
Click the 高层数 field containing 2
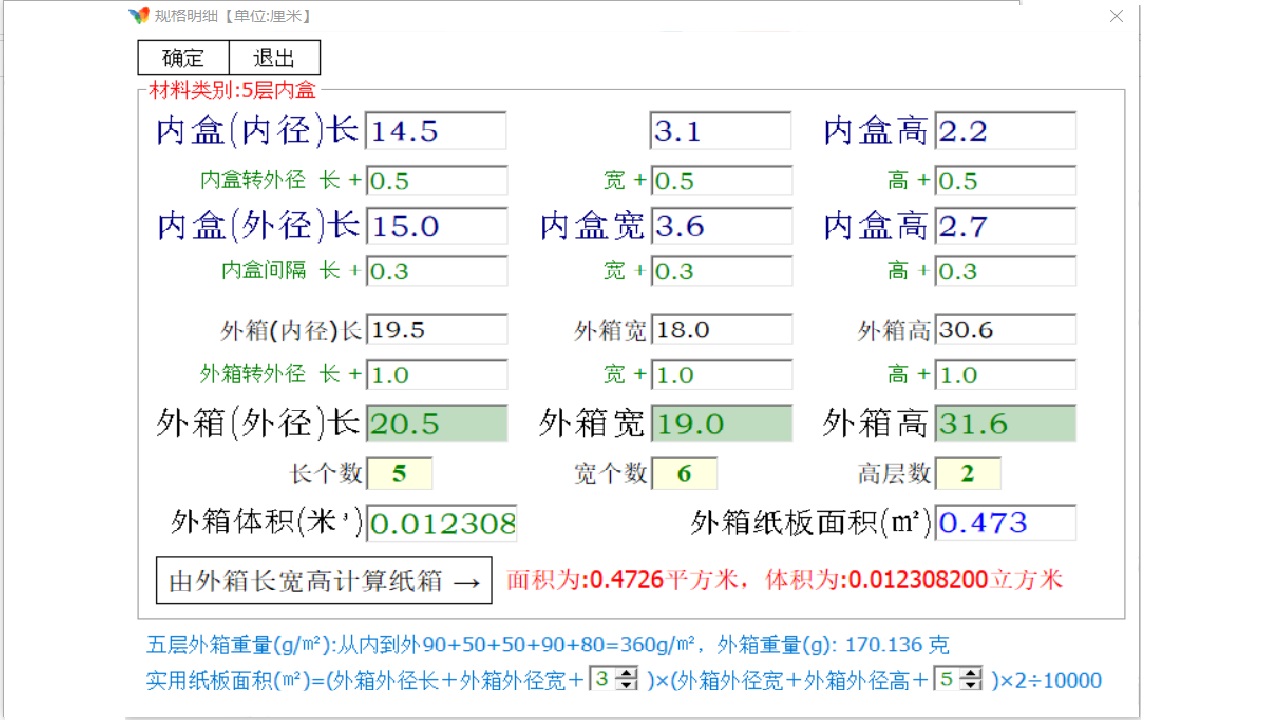(x=968, y=473)
